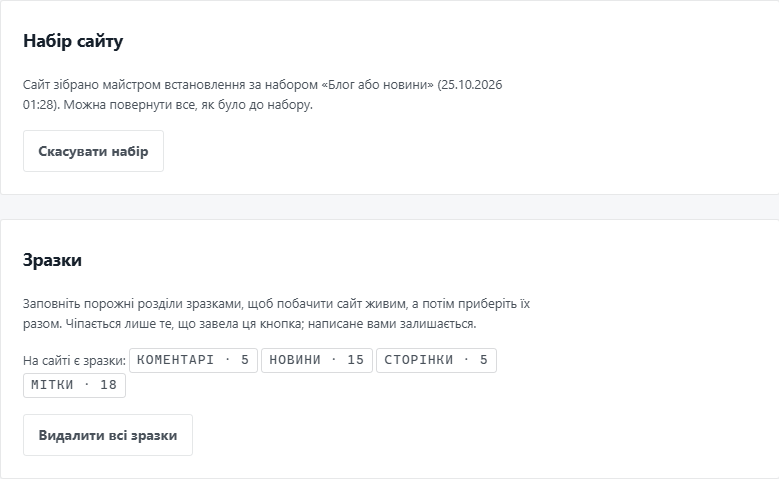Select the «СТОРІНКИ · 5» badge
This screenshot has width=779, height=479.
[x=436, y=360]
